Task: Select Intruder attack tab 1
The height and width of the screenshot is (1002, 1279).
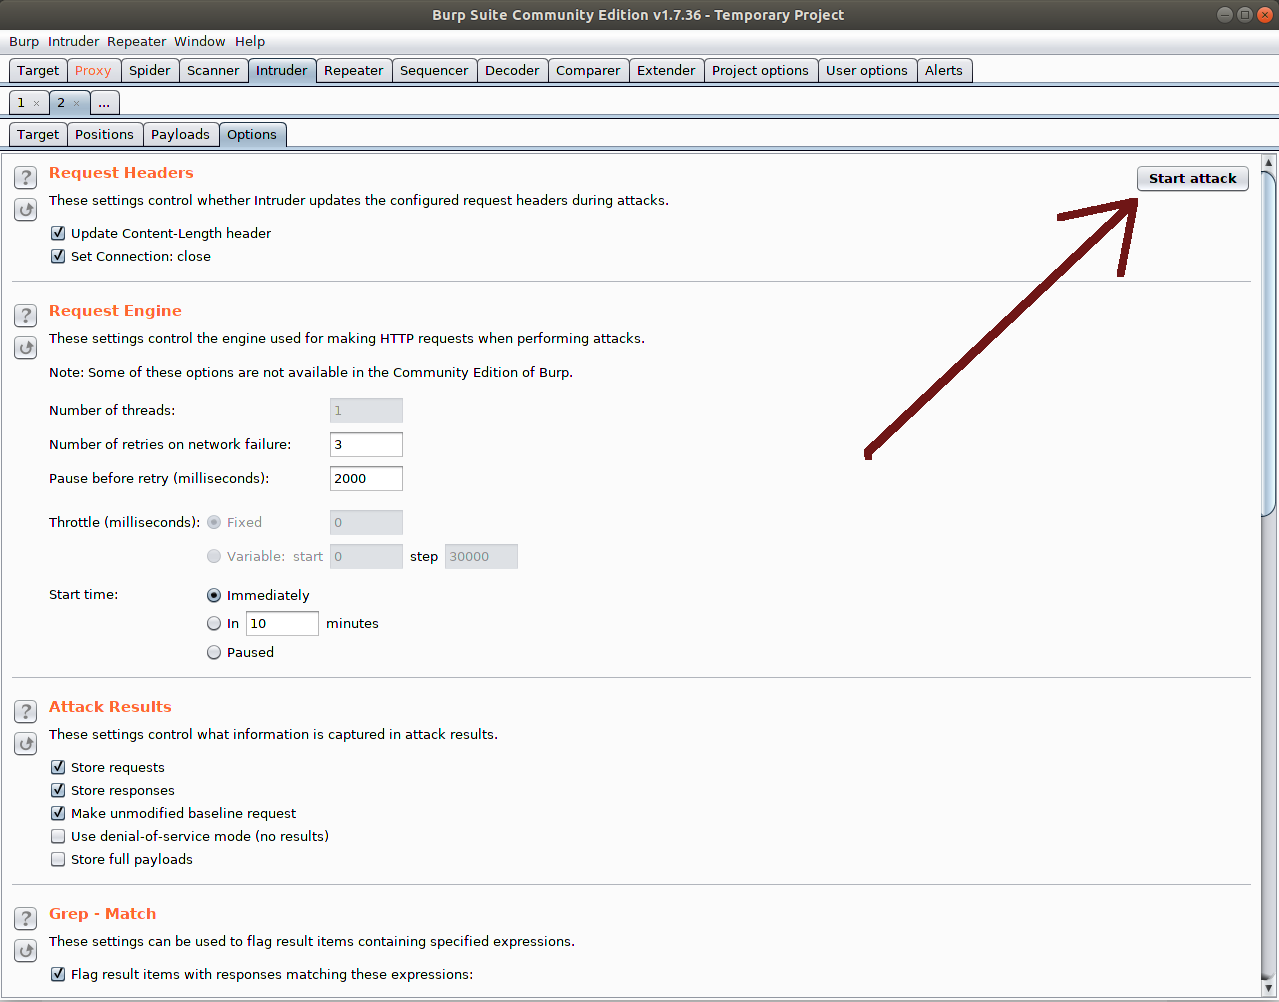Action: tap(21, 103)
